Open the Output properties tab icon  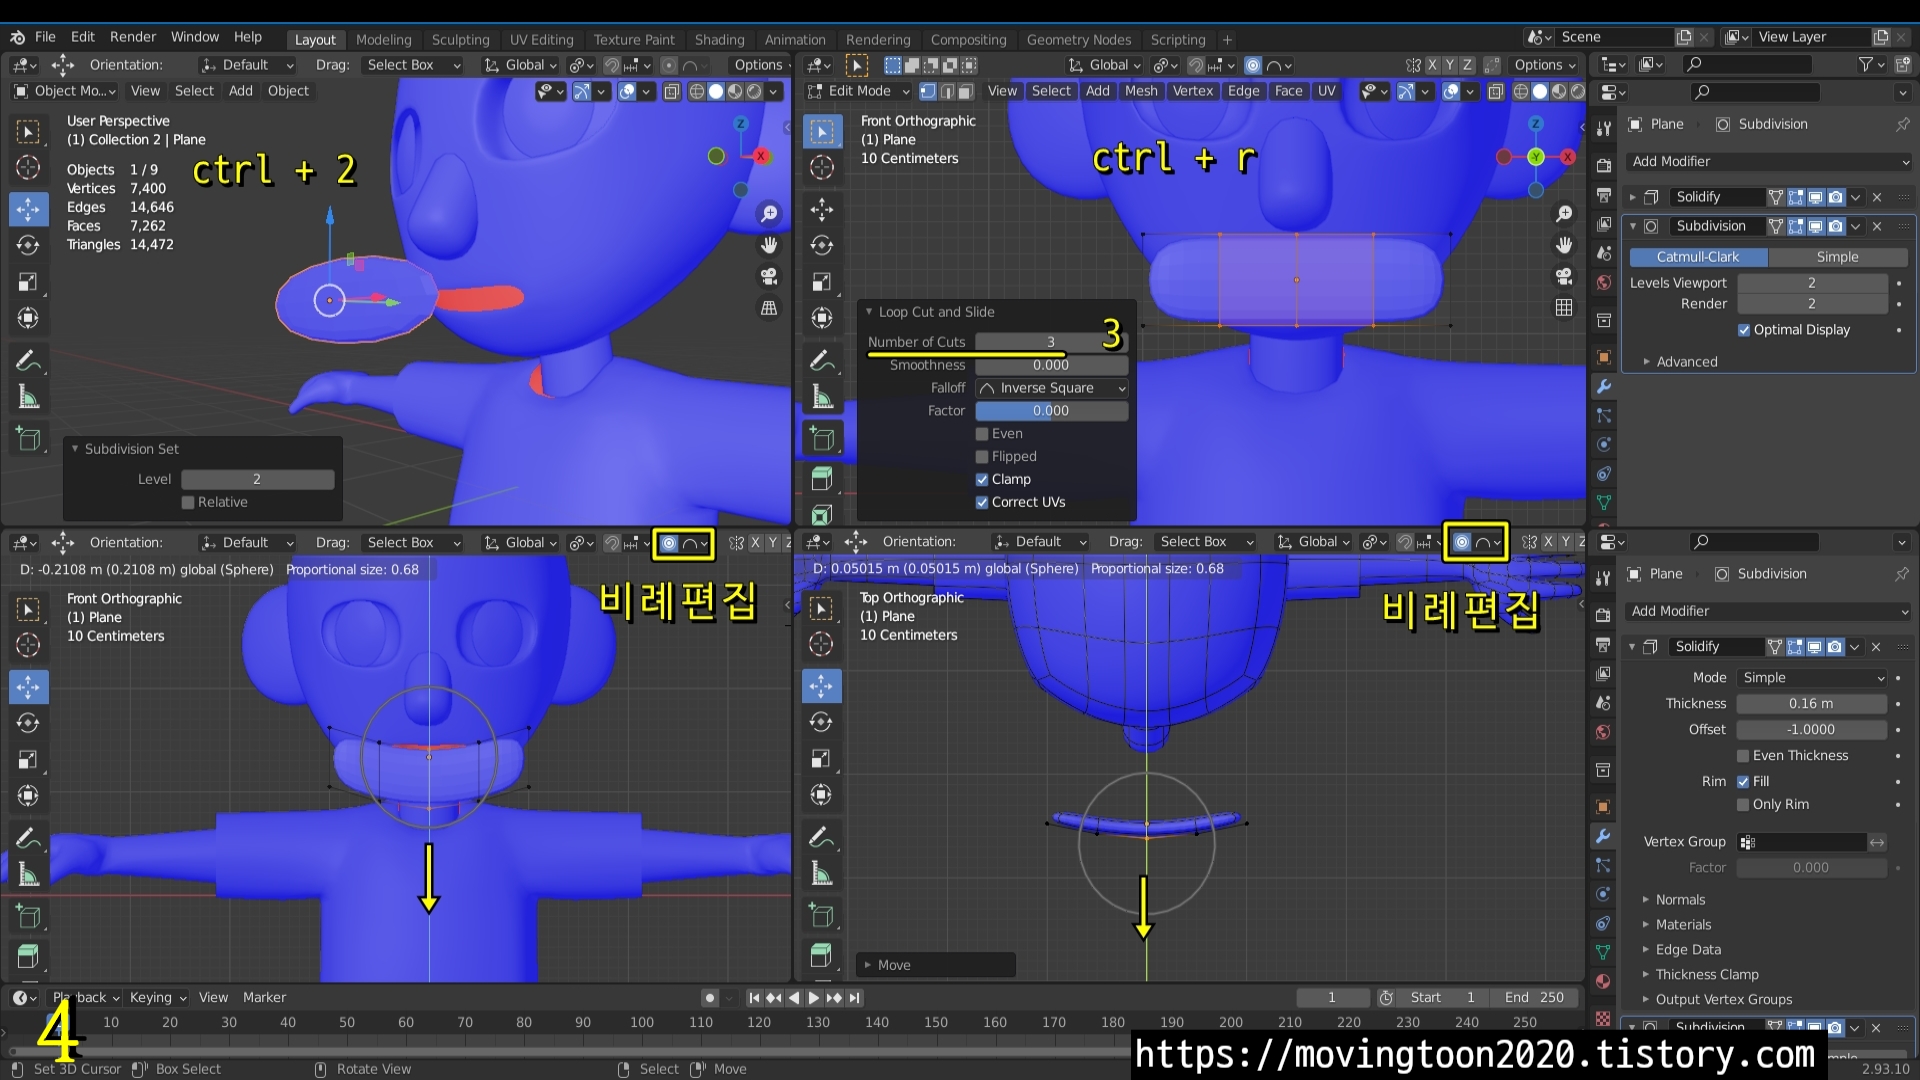point(1603,195)
